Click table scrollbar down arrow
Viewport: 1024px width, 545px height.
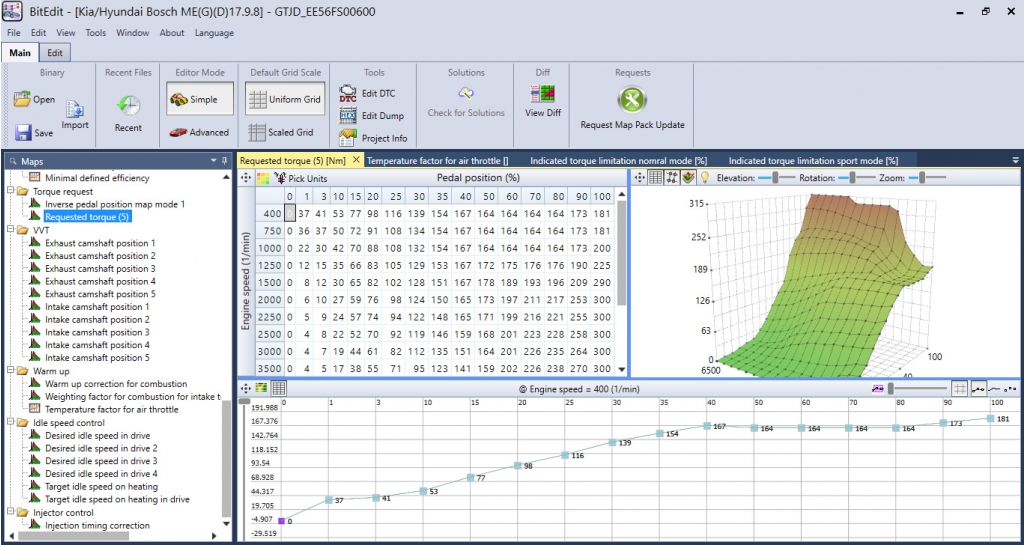pyautogui.click(x=621, y=369)
